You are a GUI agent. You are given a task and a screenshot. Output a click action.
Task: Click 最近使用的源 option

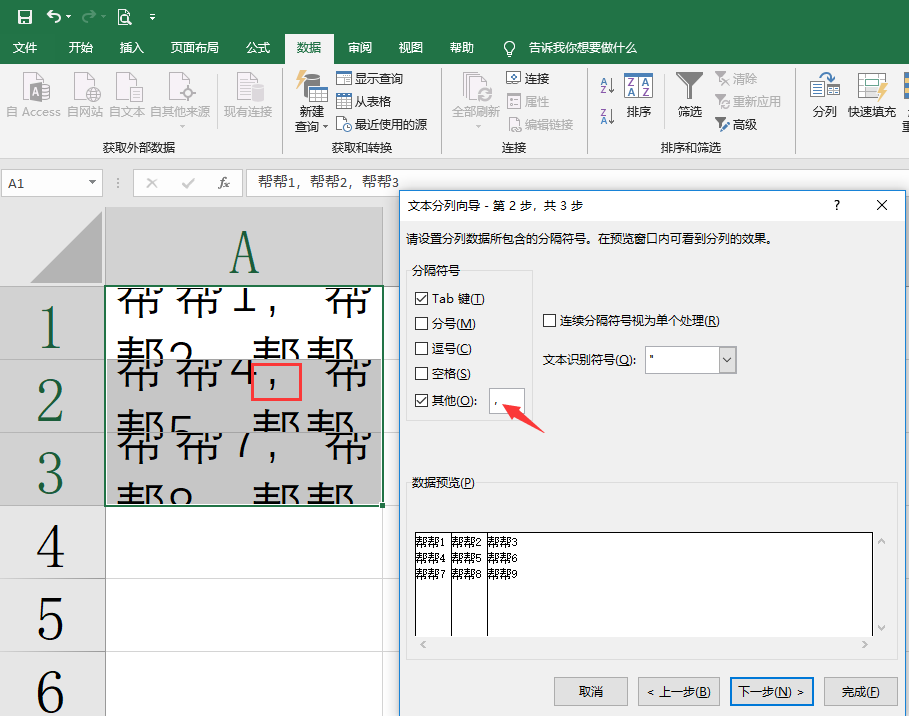382,125
